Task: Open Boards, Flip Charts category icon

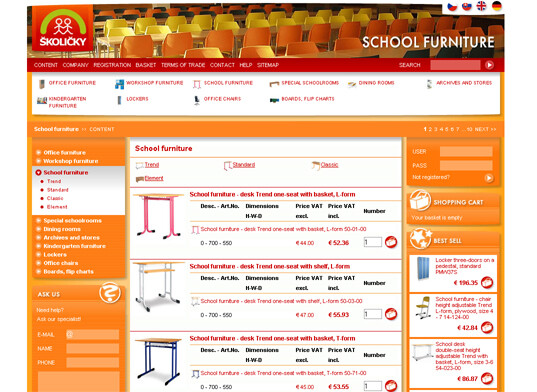Action: point(274,100)
